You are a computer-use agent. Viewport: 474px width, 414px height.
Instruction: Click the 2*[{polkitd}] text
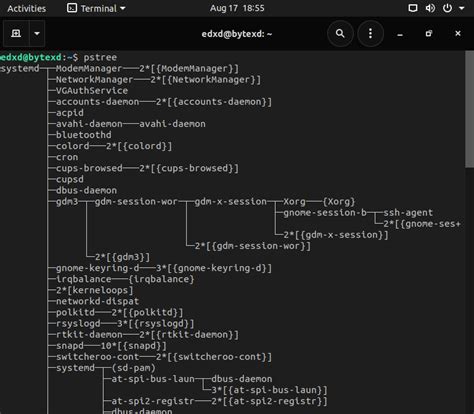tap(147, 313)
